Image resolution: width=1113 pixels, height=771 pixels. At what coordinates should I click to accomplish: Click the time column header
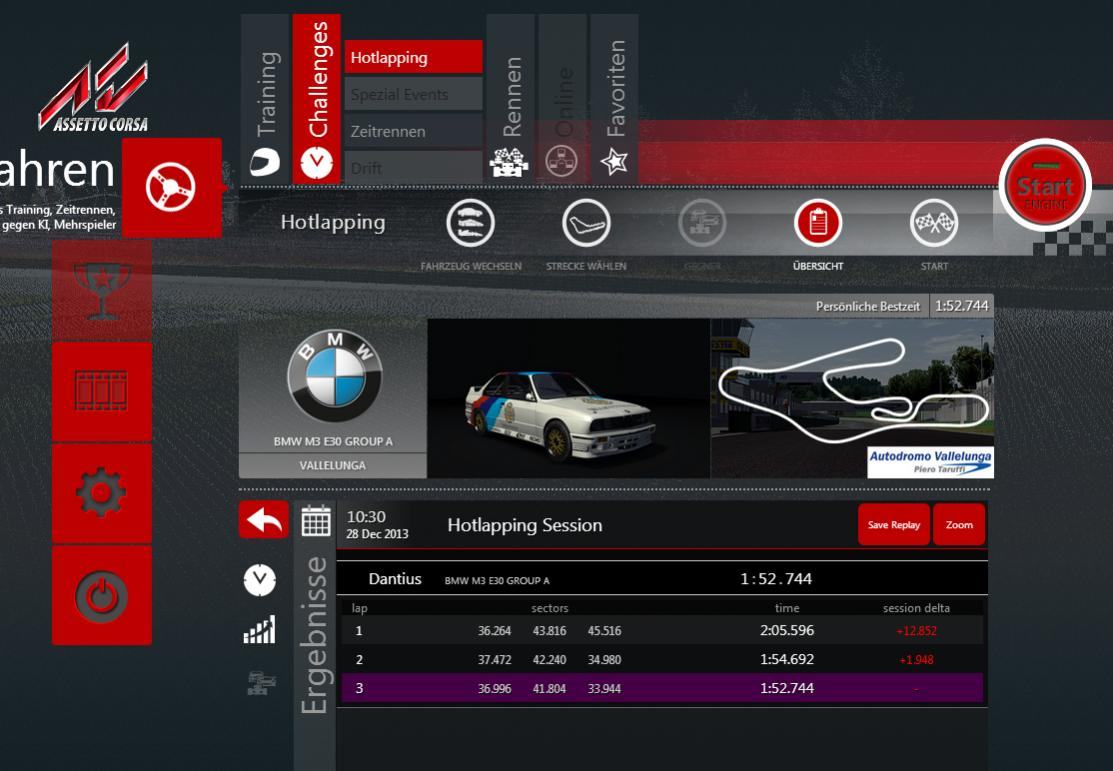(787, 608)
